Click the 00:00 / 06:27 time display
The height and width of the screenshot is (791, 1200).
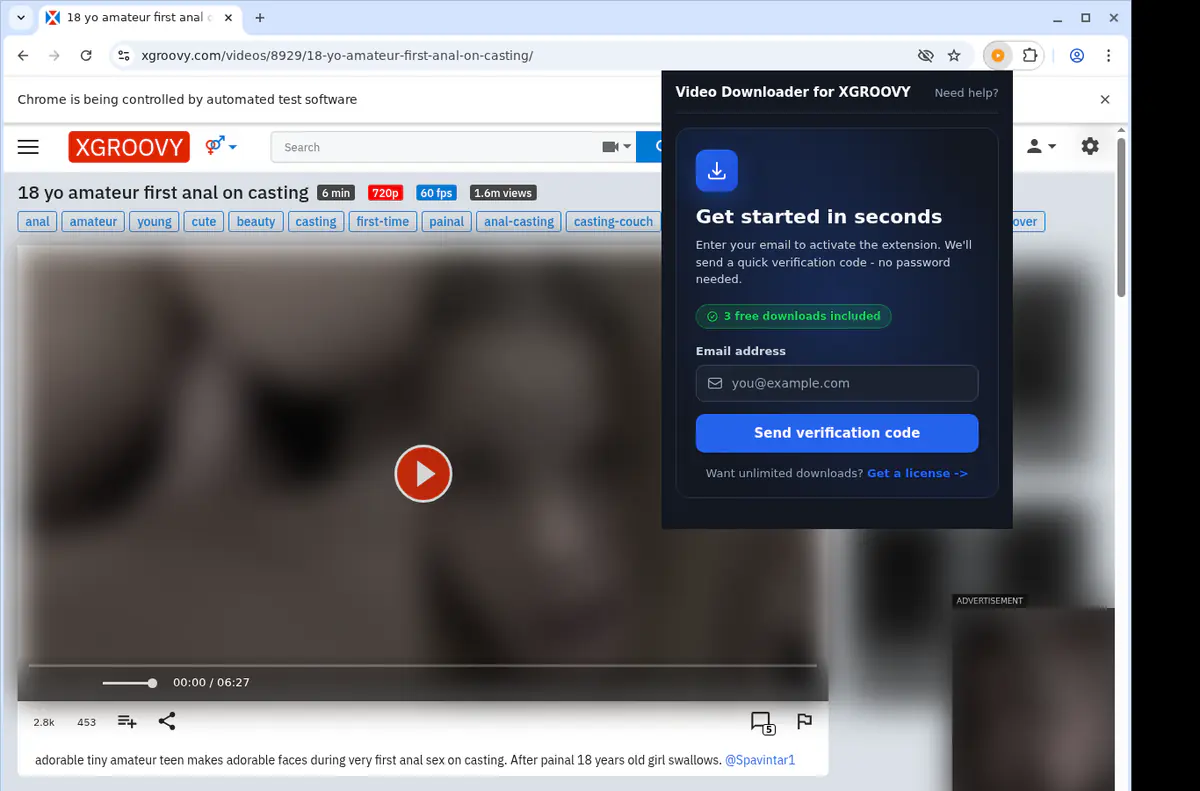tap(211, 683)
